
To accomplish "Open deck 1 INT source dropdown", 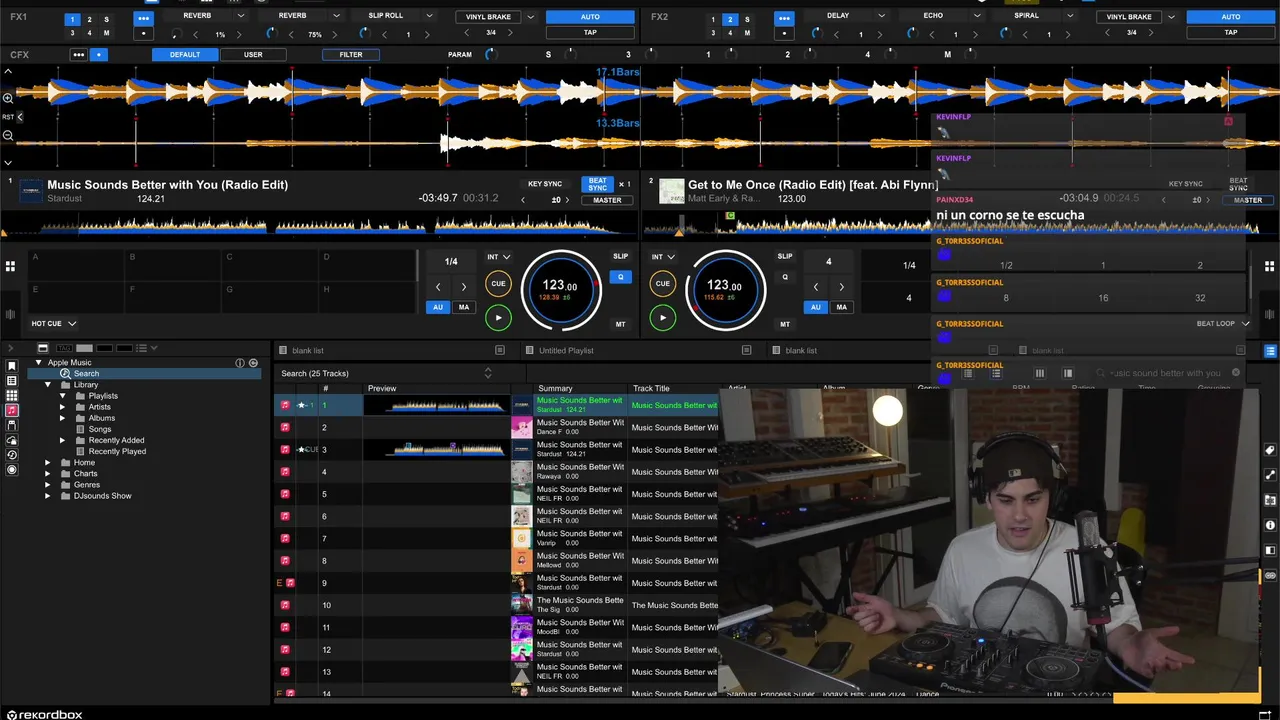I will tap(498, 256).
